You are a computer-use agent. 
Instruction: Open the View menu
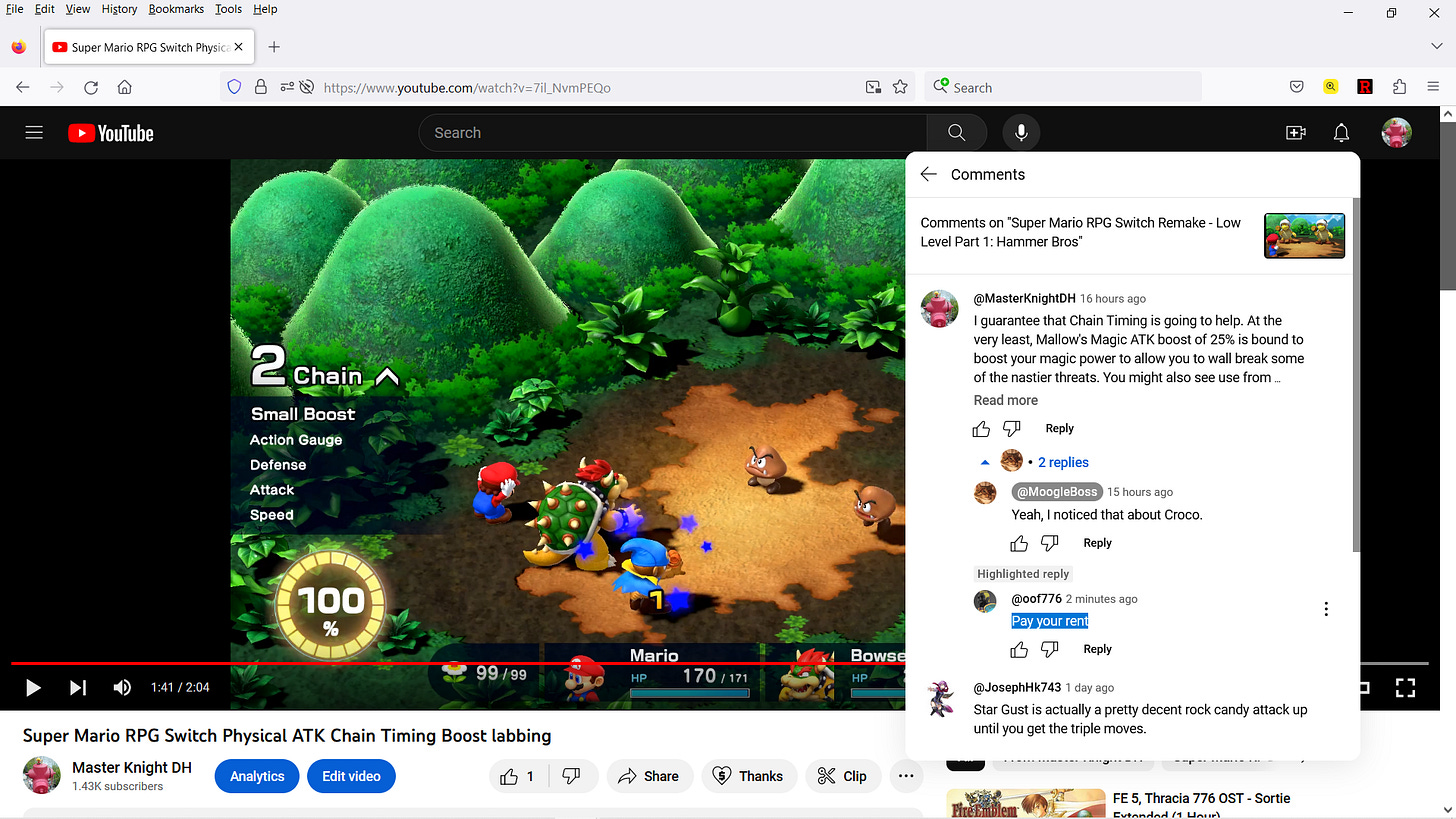coord(78,9)
